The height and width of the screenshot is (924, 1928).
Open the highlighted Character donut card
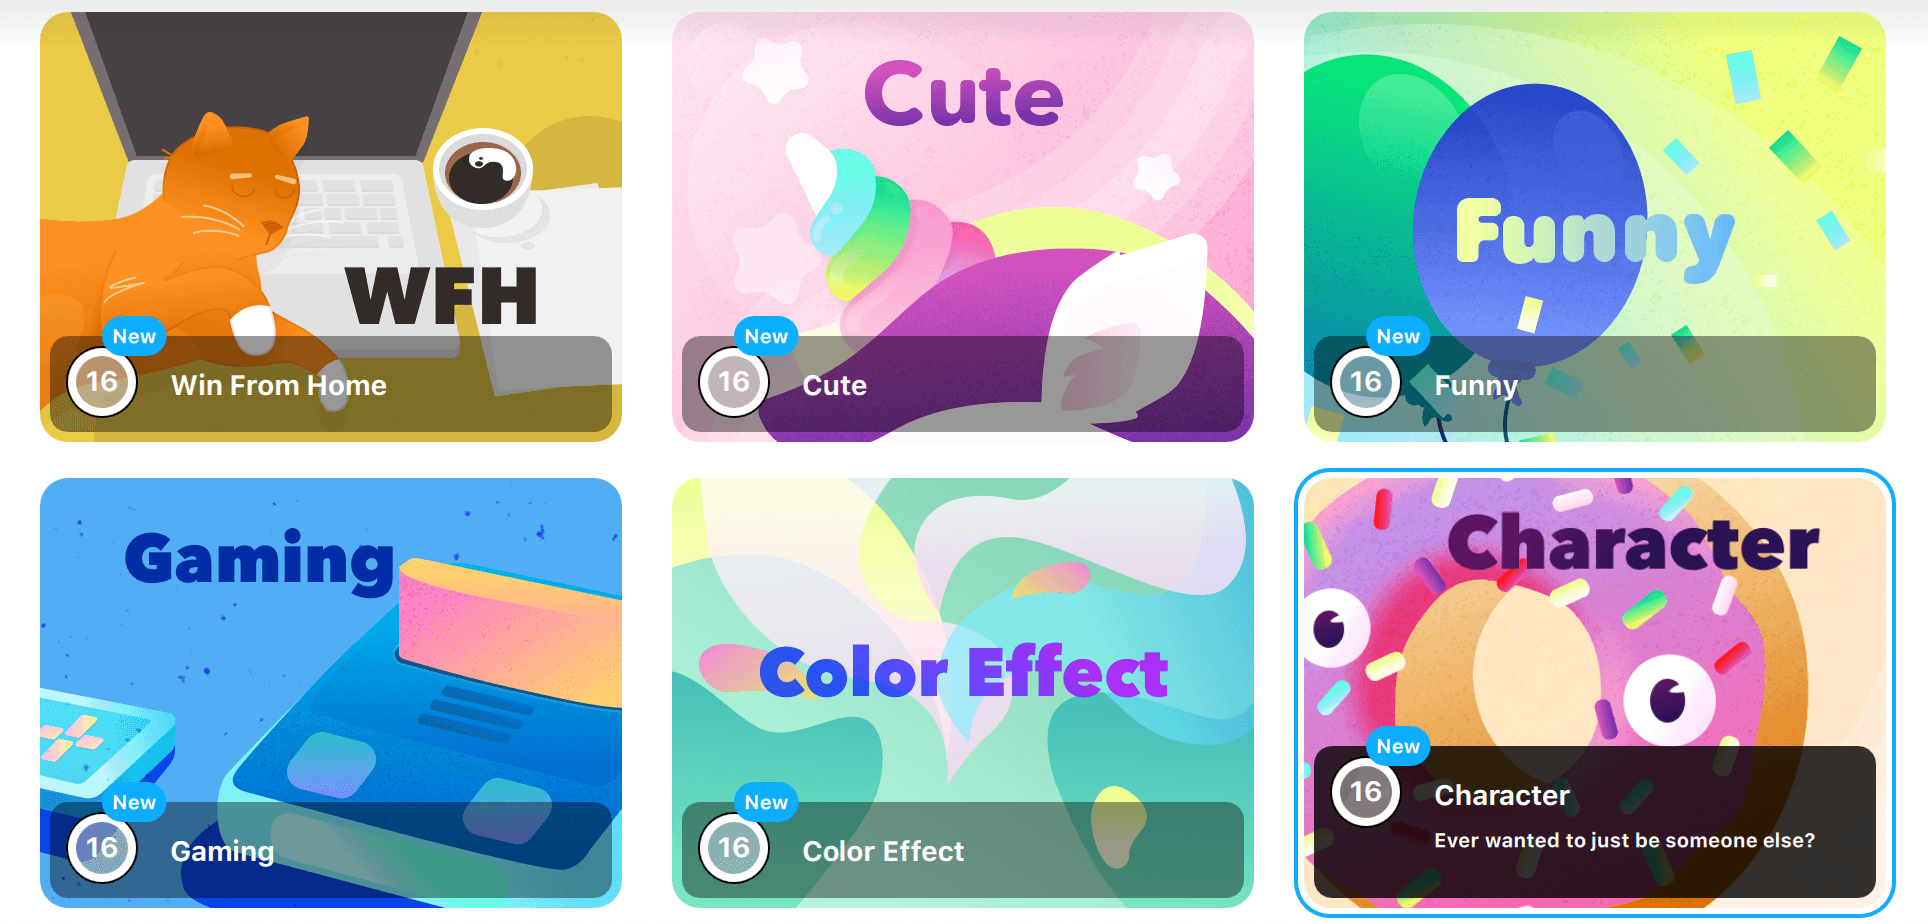[1595, 693]
